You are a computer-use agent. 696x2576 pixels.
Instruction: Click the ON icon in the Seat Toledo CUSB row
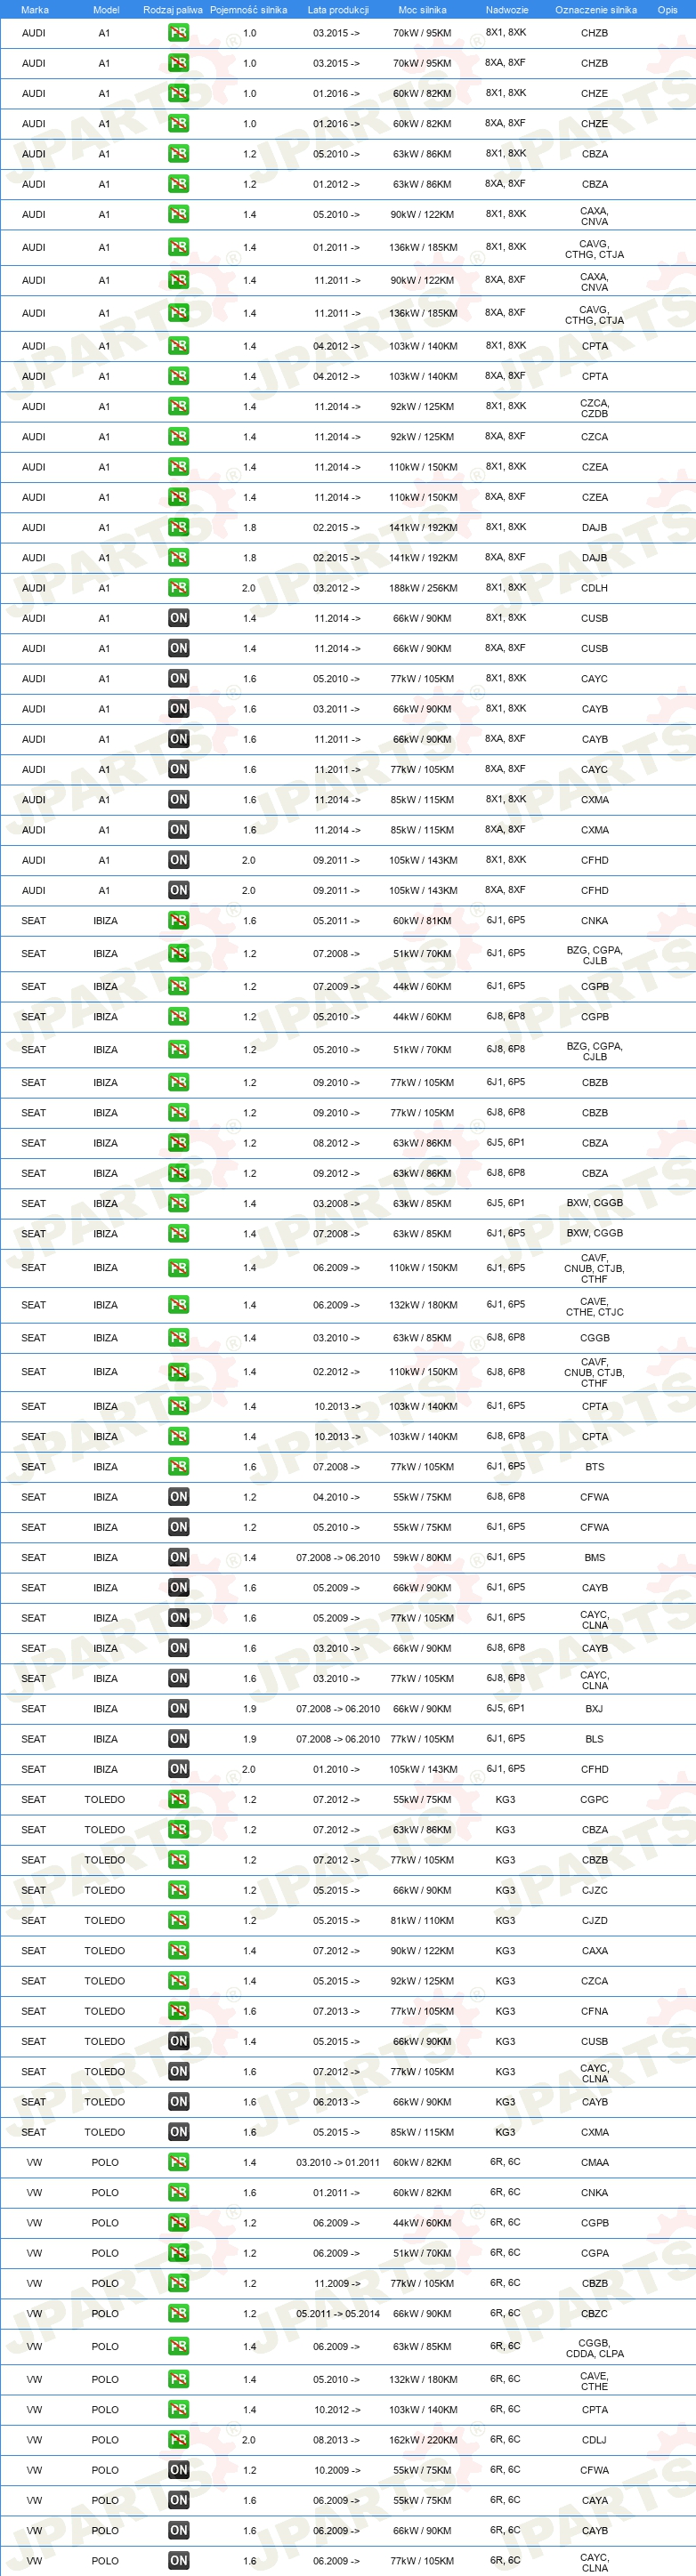coord(178,2041)
